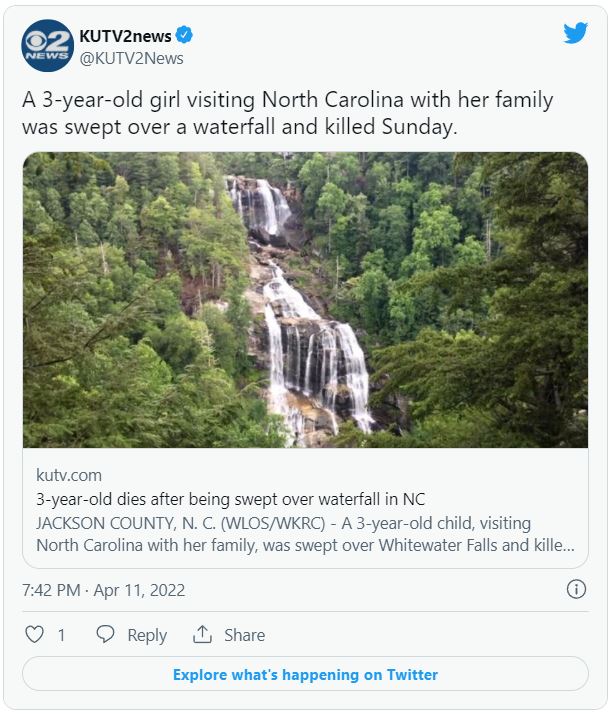Open the waterfall photo thumbnail
Image resolution: width=614 pixels, height=718 pixels.
click(x=305, y=299)
